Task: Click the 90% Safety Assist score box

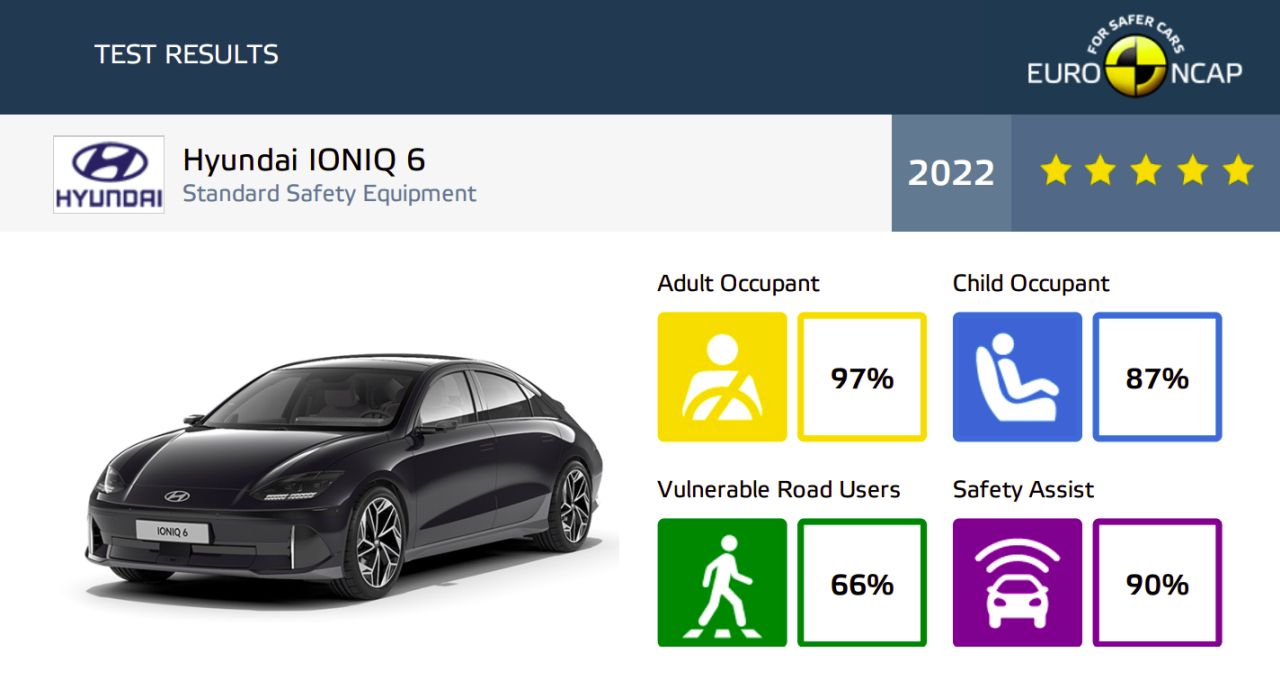Action: [x=1157, y=583]
